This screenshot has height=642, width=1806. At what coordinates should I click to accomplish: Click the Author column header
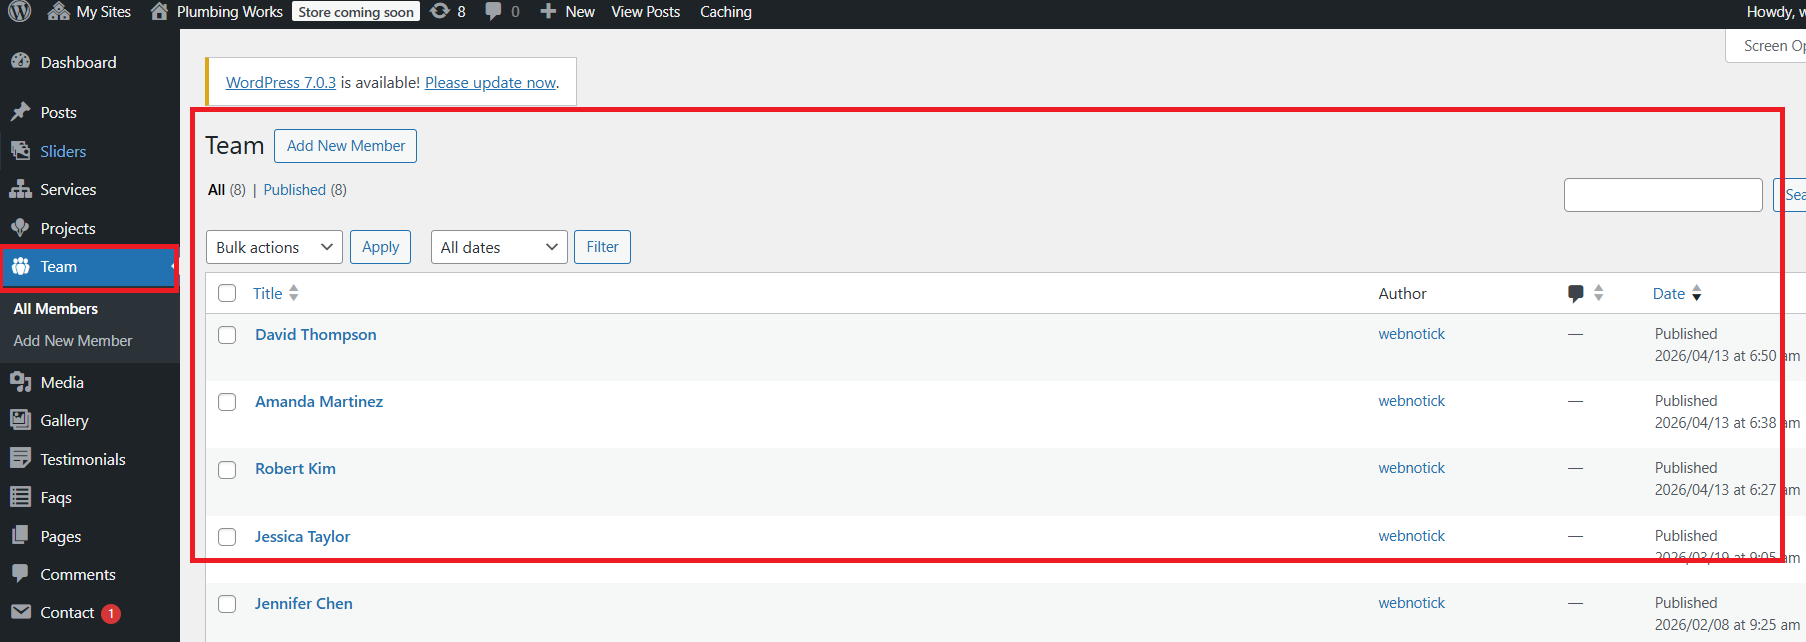pos(1402,293)
